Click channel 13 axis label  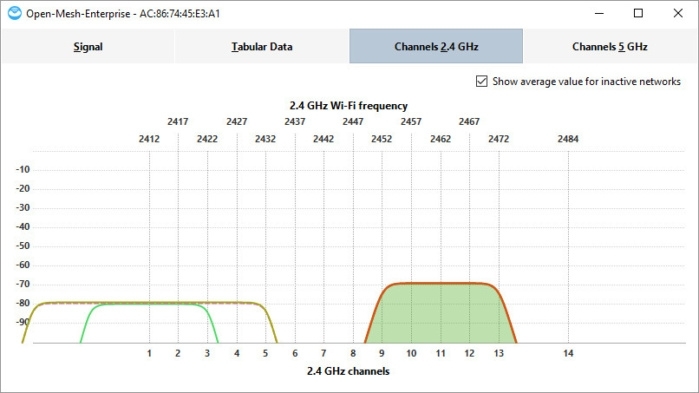[498, 353]
